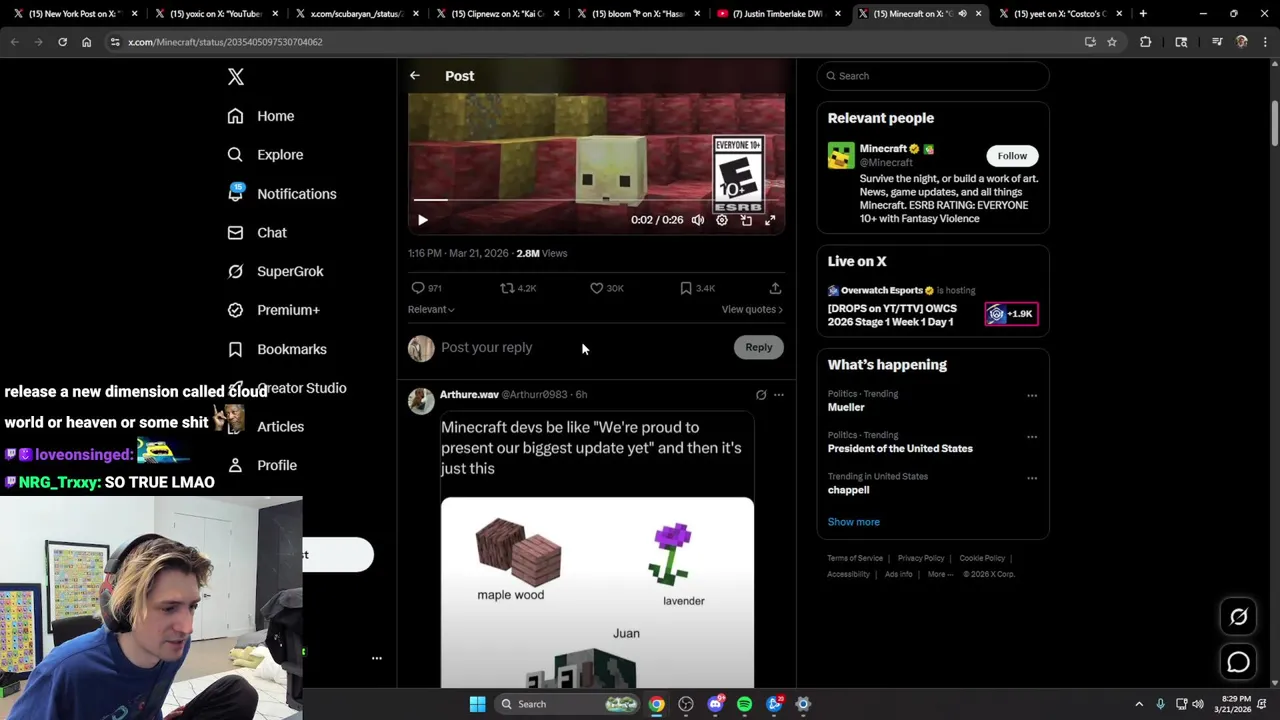Click the X Search box
1280x720 pixels.
[933, 76]
